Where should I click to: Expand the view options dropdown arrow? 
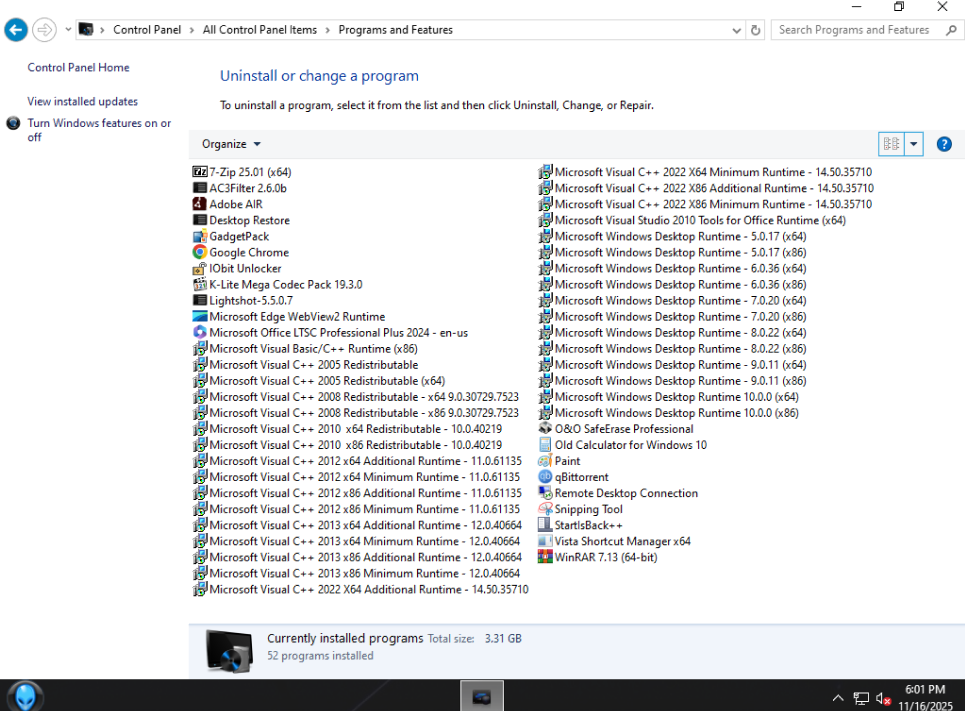pos(913,144)
